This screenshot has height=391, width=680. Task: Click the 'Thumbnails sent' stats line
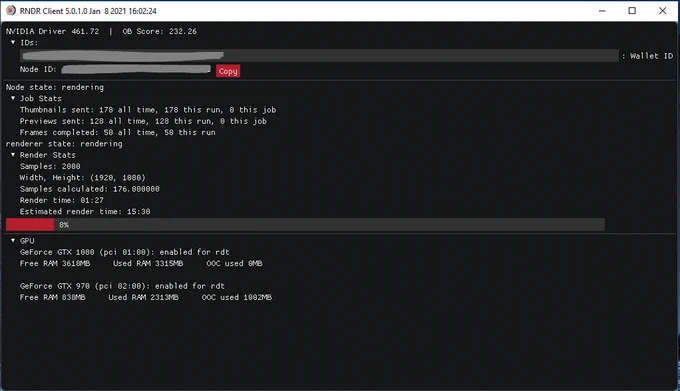pyautogui.click(x=148, y=110)
